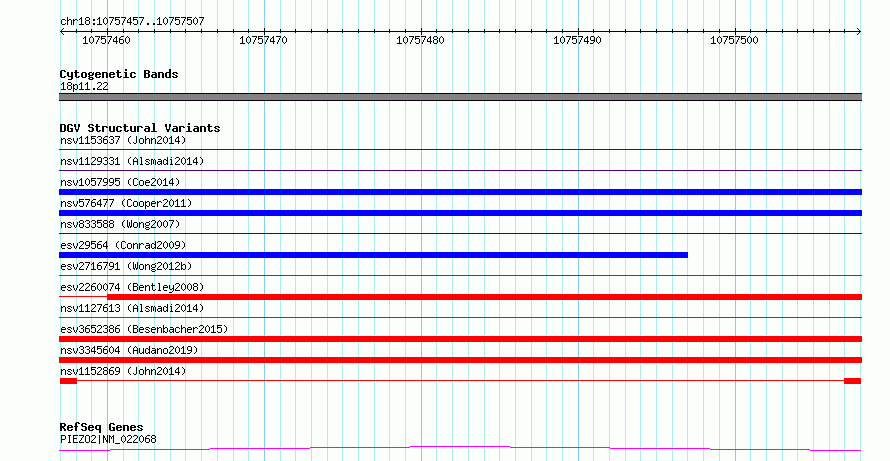Select variant nsv576477 (Cooper2011) label
Image resolution: width=890 pixels, height=461 pixels.
point(126,203)
